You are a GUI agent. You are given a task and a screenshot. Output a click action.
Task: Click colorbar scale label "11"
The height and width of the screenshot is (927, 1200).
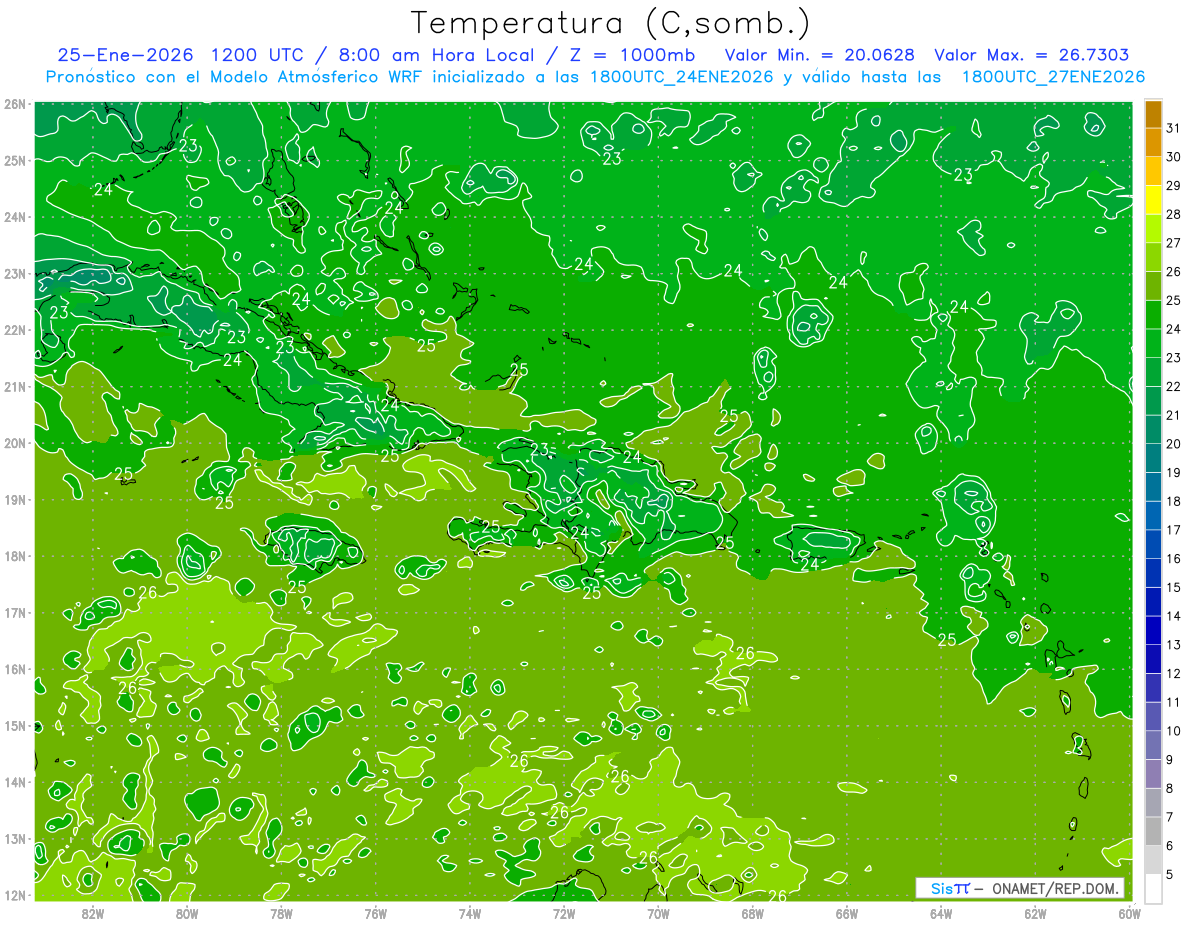point(1173,702)
